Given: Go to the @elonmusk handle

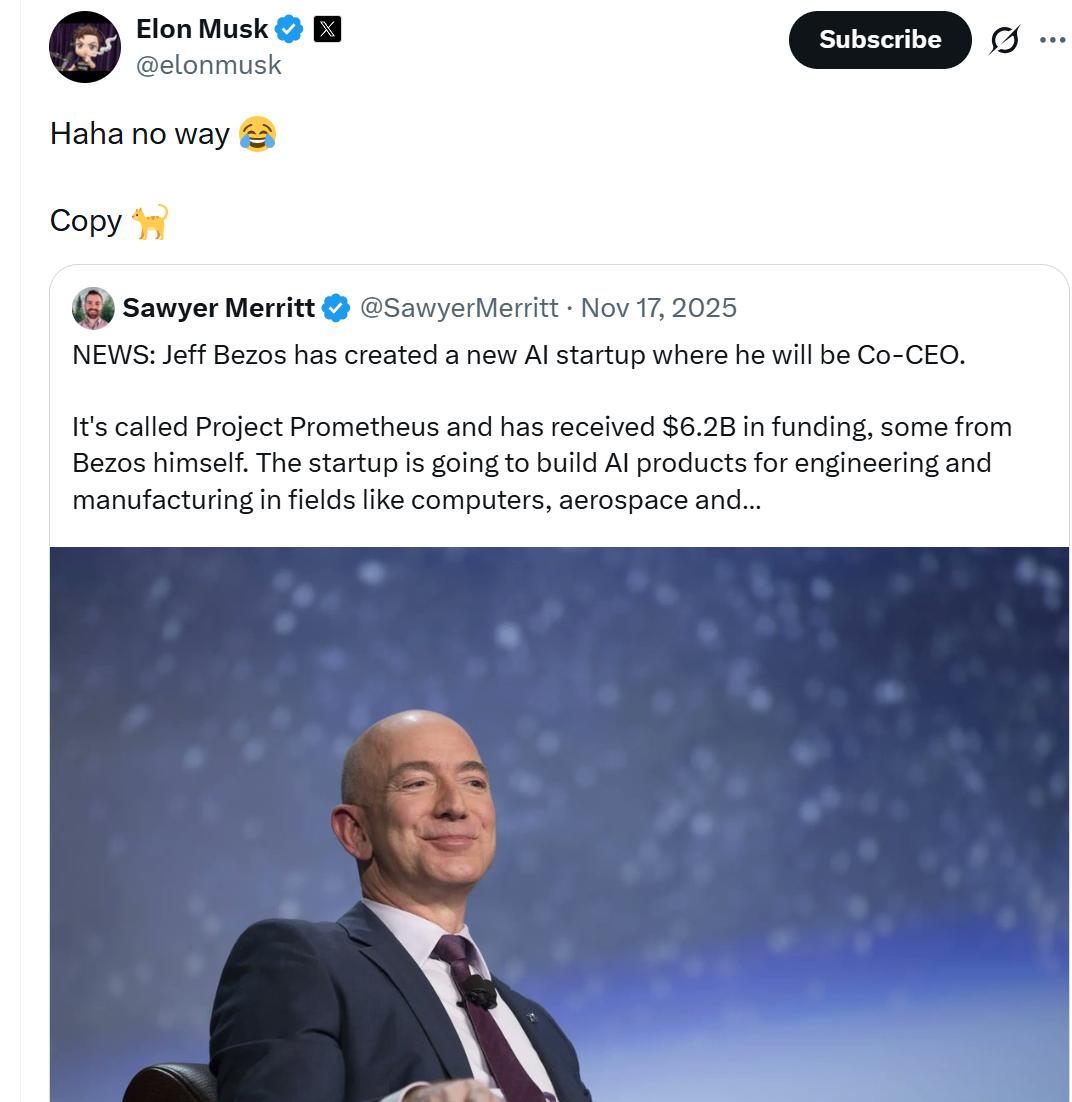Looking at the screenshot, I should pyautogui.click(x=208, y=65).
